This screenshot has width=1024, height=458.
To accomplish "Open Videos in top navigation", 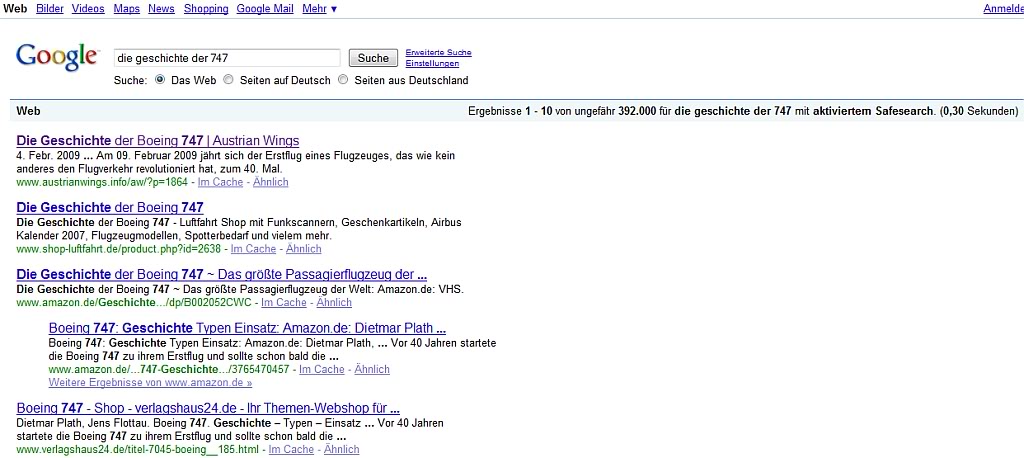I will click(88, 8).
